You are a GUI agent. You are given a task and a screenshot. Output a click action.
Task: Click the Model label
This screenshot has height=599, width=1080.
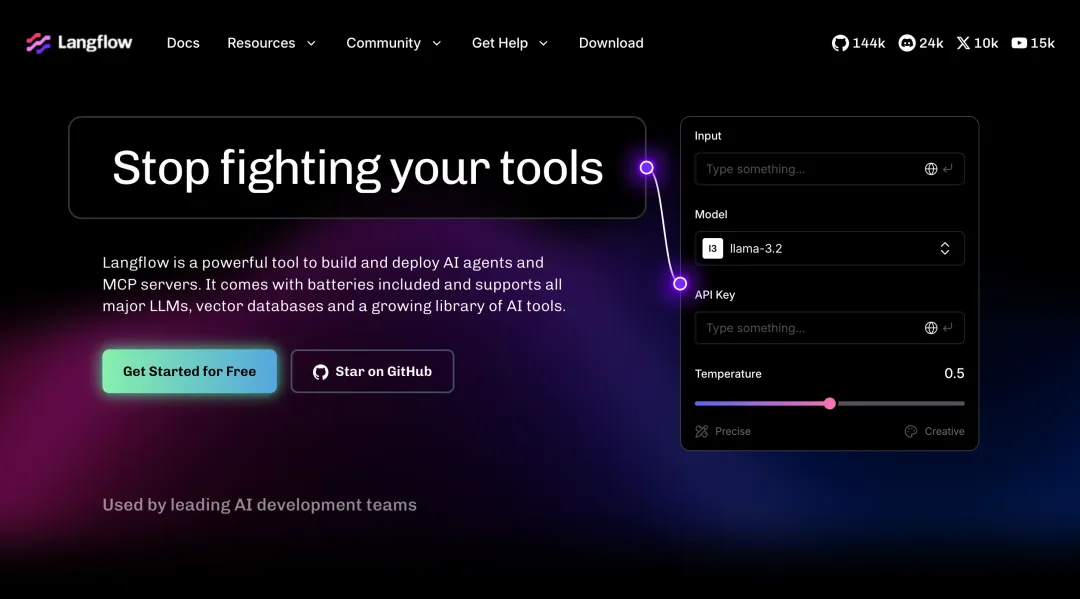click(711, 214)
